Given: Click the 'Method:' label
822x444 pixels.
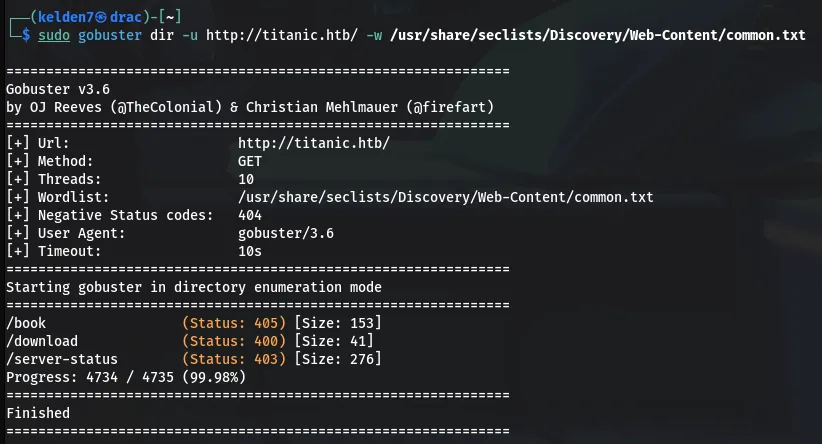Looking at the screenshot, I should click(x=65, y=161).
